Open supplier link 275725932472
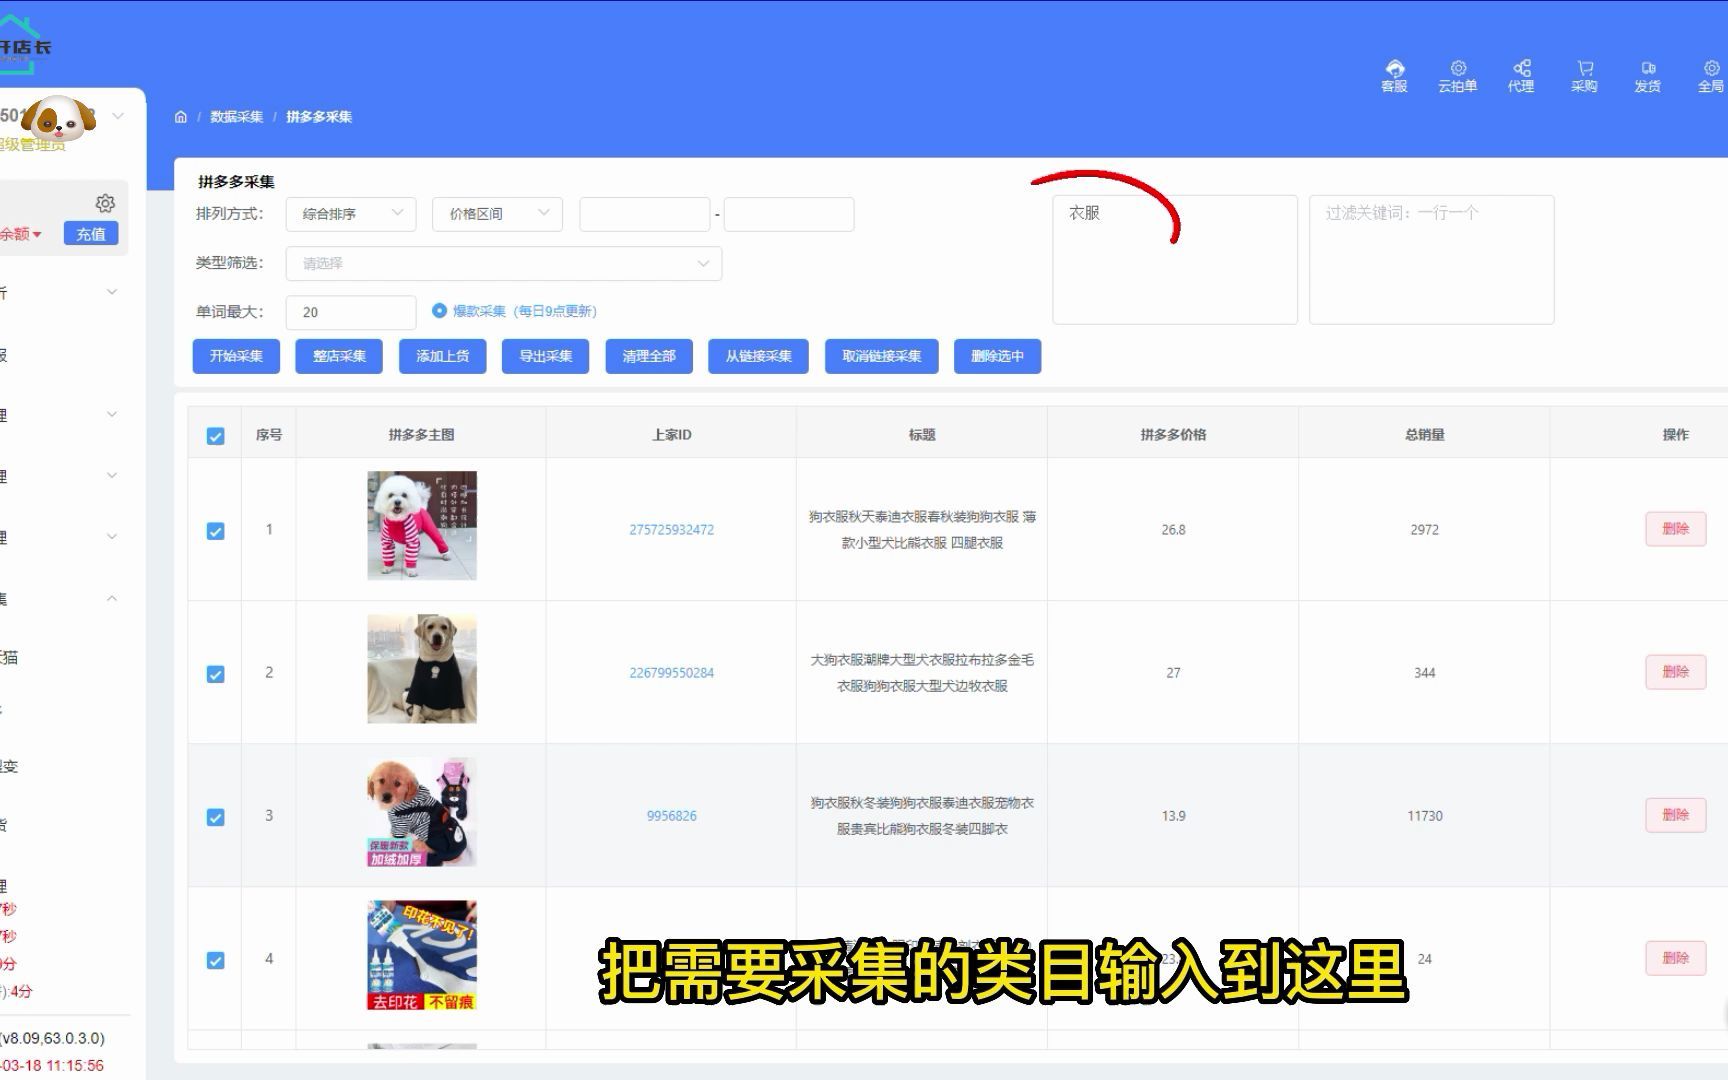The image size is (1728, 1080). (x=671, y=529)
